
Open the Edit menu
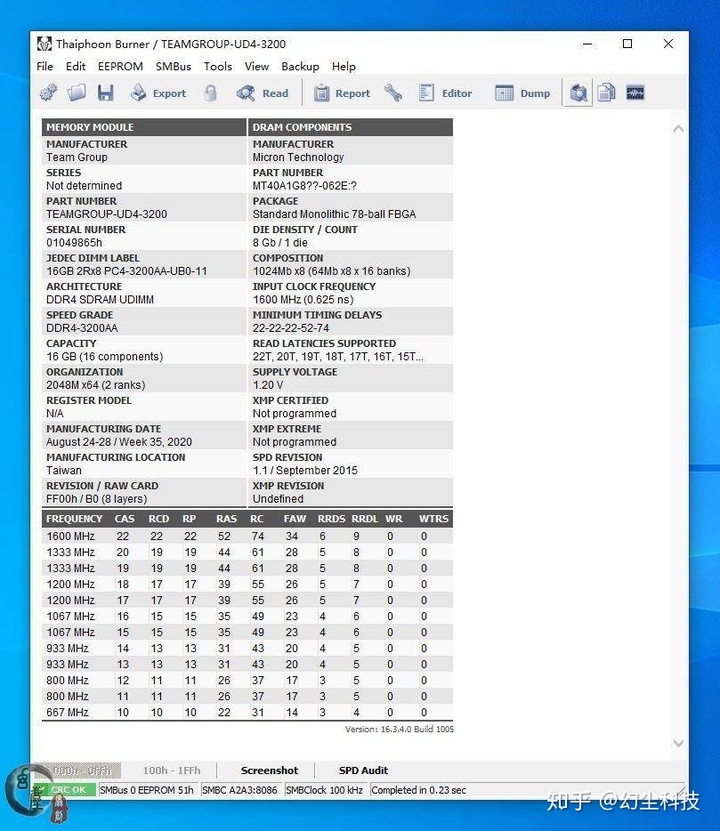75,66
